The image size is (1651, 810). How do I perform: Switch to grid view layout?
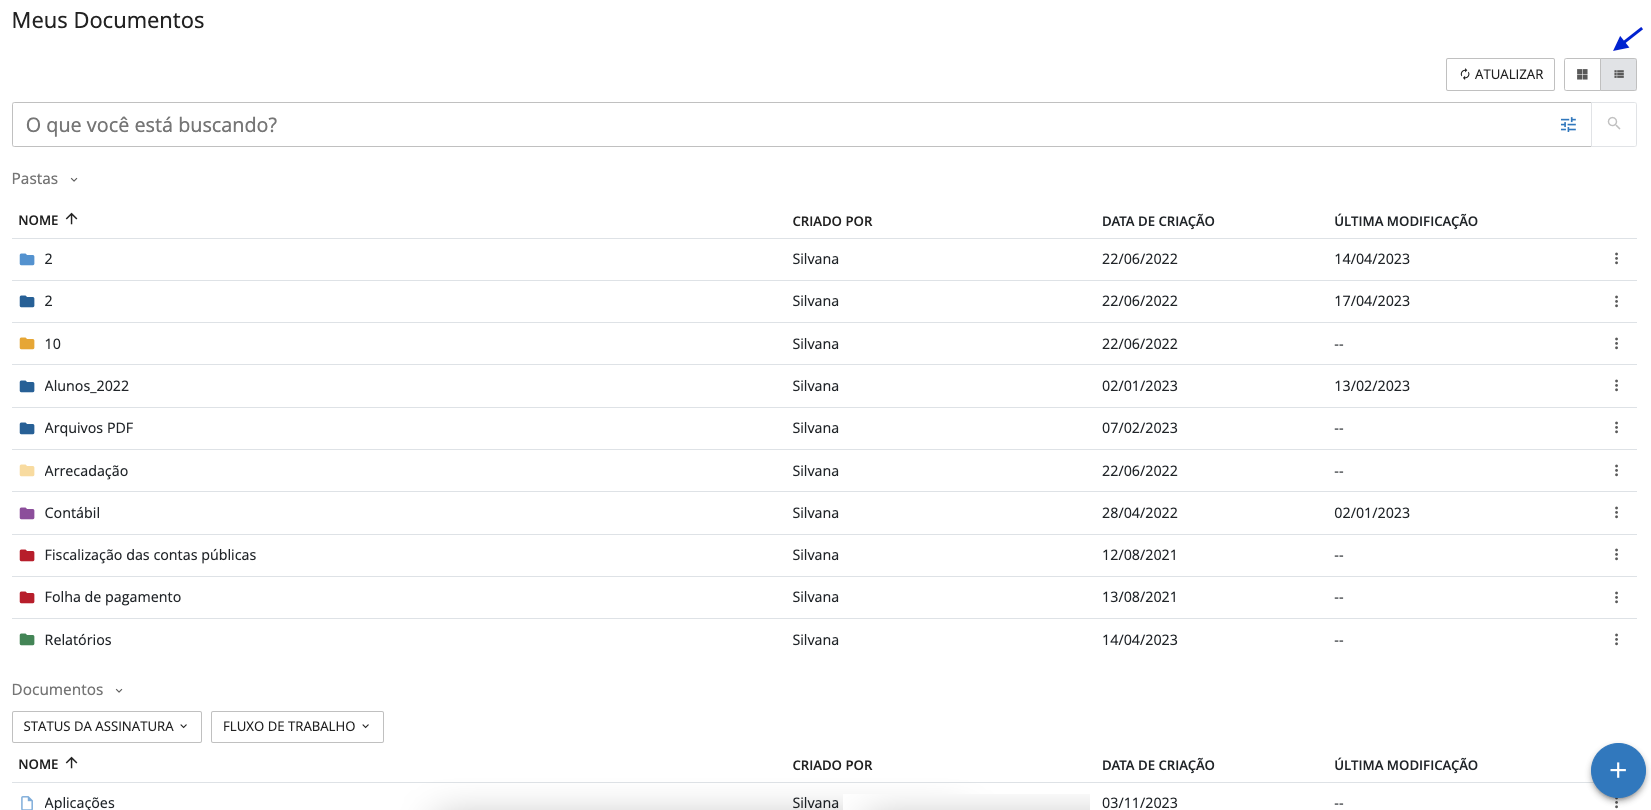(x=1582, y=75)
